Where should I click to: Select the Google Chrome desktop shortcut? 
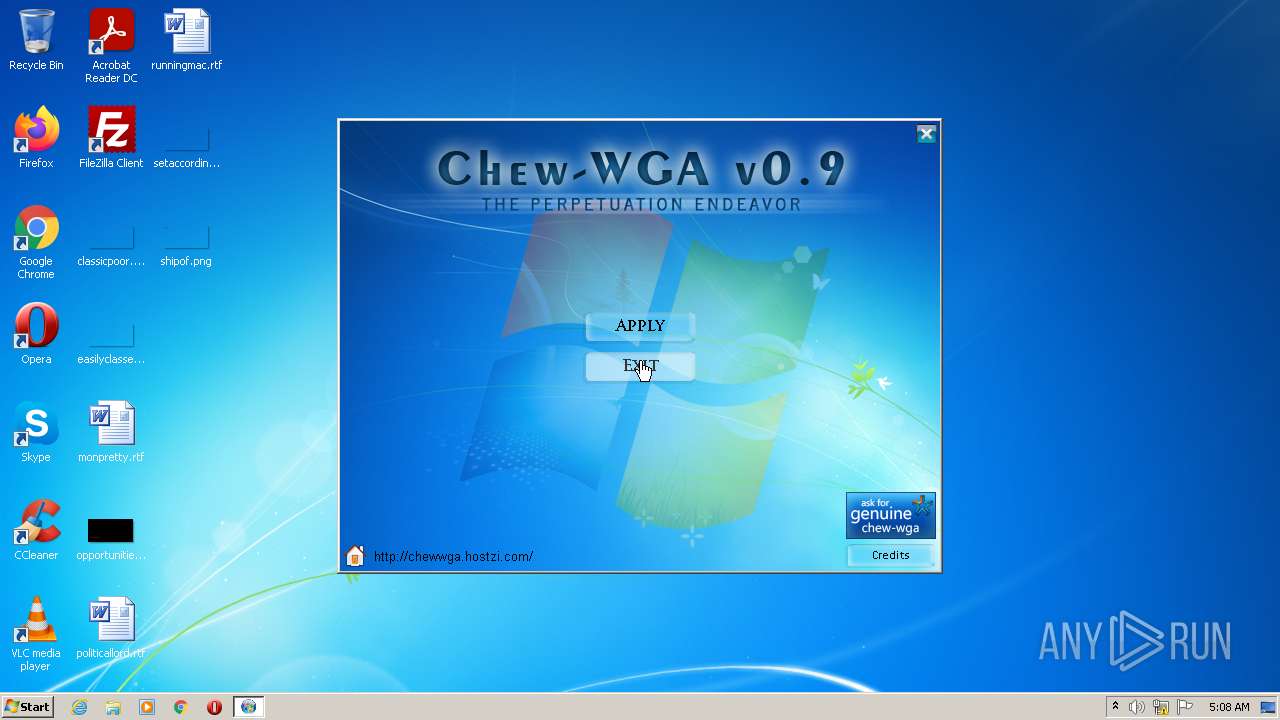[x=36, y=242]
